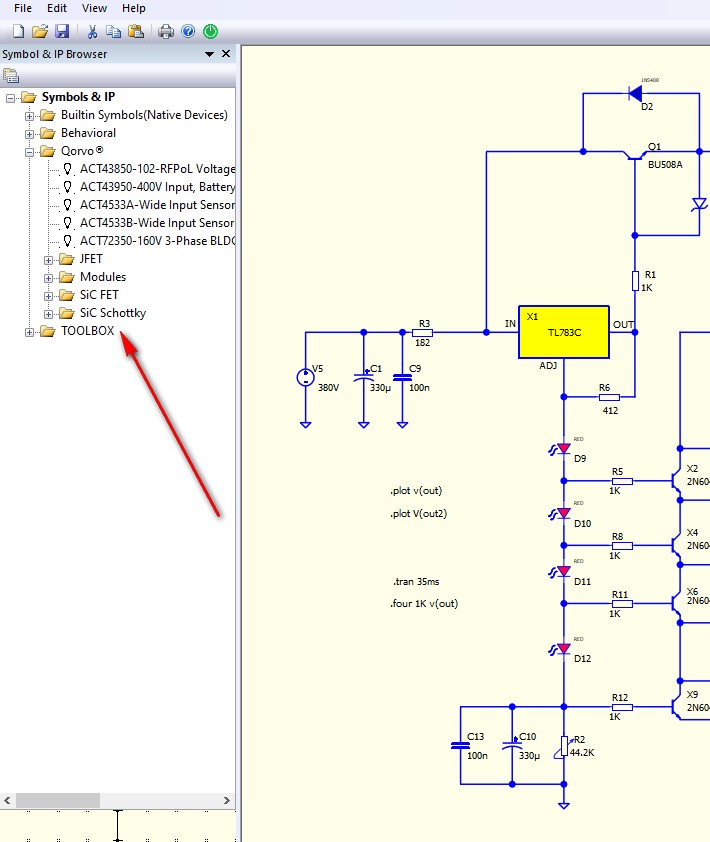Screen dimensions: 710x842
Task: Expand the SiC FET folder
Action: tap(48, 296)
